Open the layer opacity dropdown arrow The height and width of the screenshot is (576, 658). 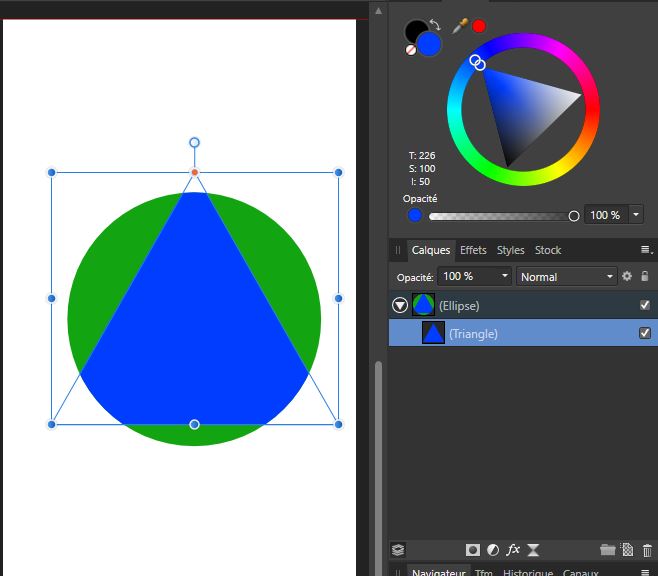tap(504, 276)
